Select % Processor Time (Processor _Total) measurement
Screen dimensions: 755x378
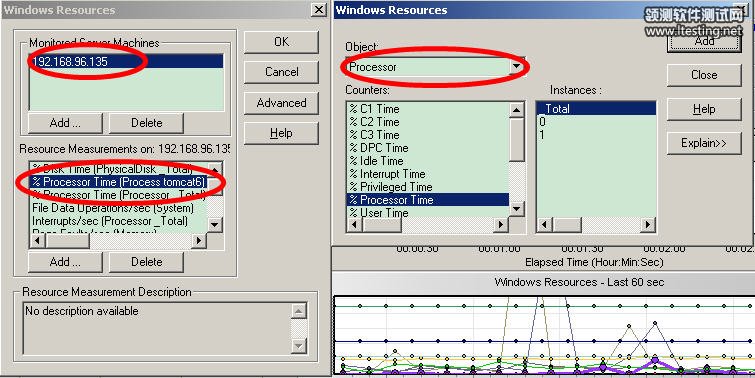point(119,195)
